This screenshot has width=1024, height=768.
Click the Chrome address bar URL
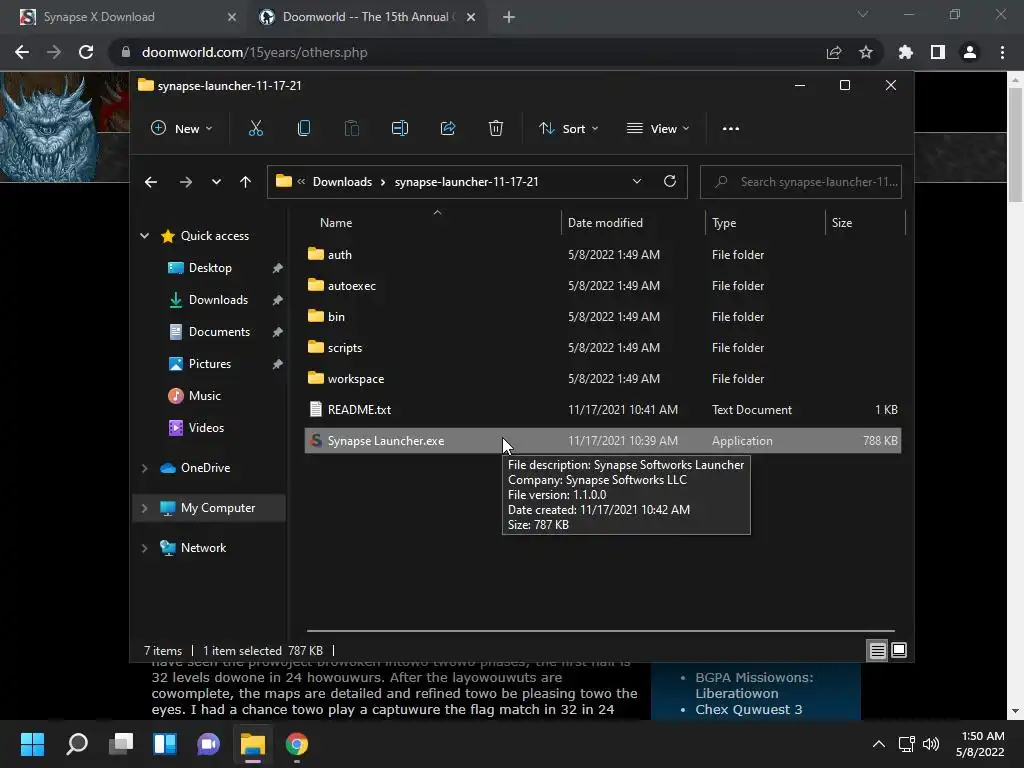tap(254, 52)
